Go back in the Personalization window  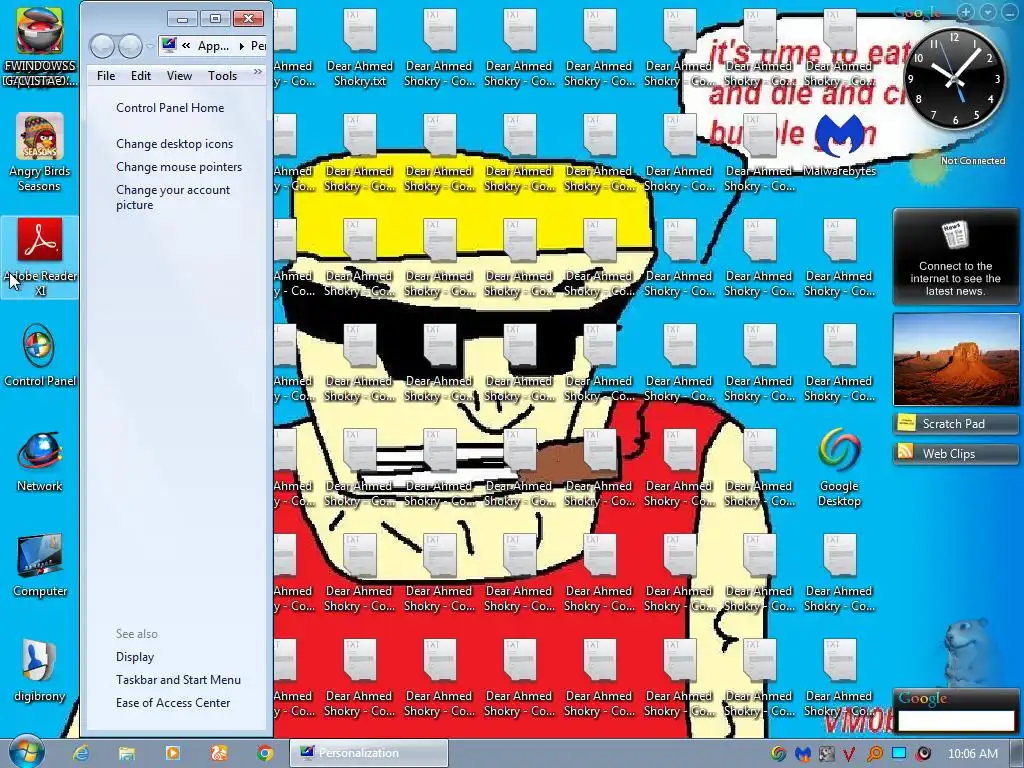click(103, 46)
